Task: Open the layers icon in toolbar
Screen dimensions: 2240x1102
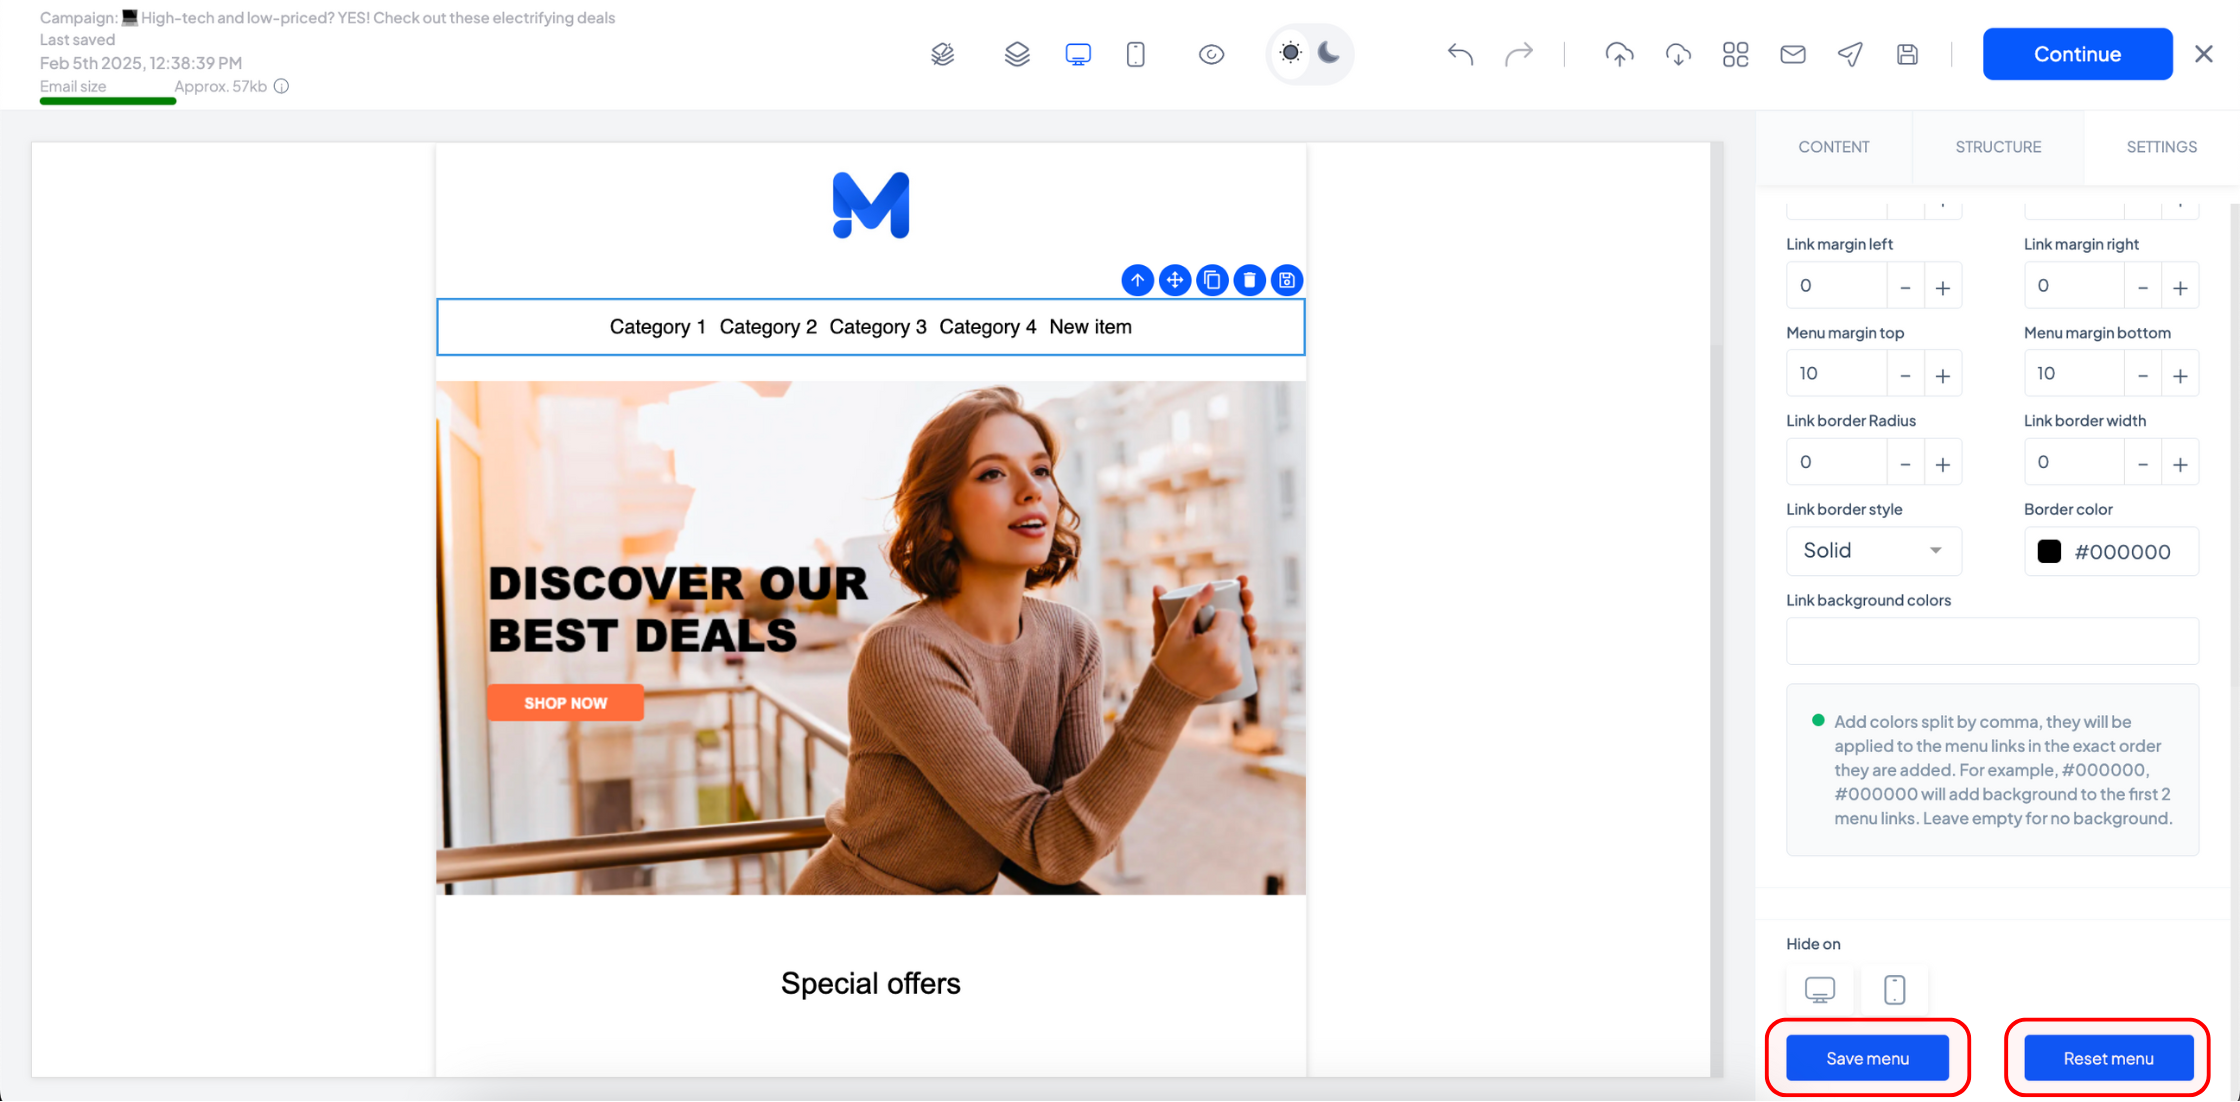Action: click(x=1017, y=54)
